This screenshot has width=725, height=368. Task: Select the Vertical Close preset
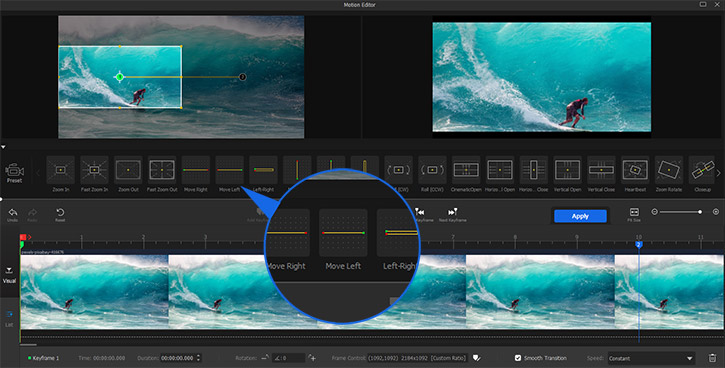pyautogui.click(x=601, y=170)
